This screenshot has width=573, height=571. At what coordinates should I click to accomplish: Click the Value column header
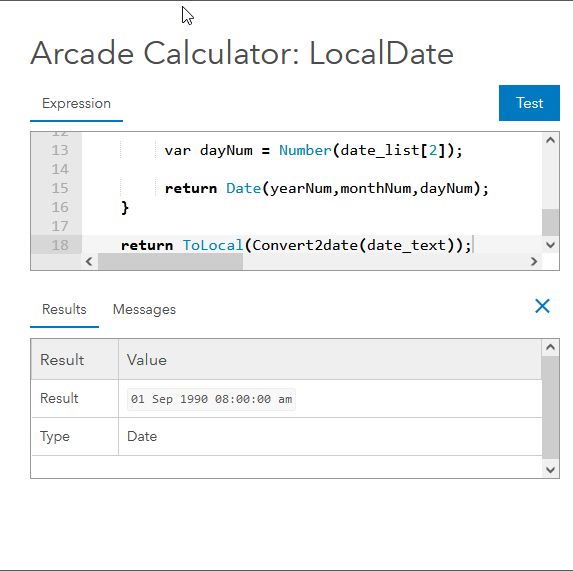pos(330,360)
